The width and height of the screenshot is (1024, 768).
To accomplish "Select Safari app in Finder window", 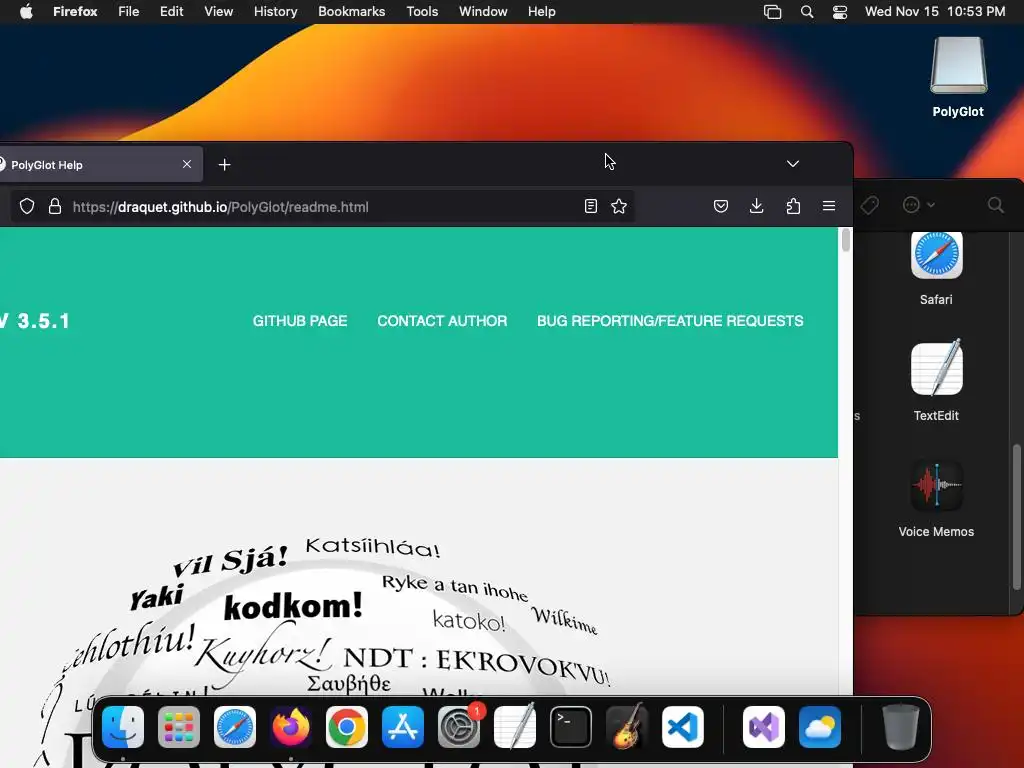I will coord(936,268).
